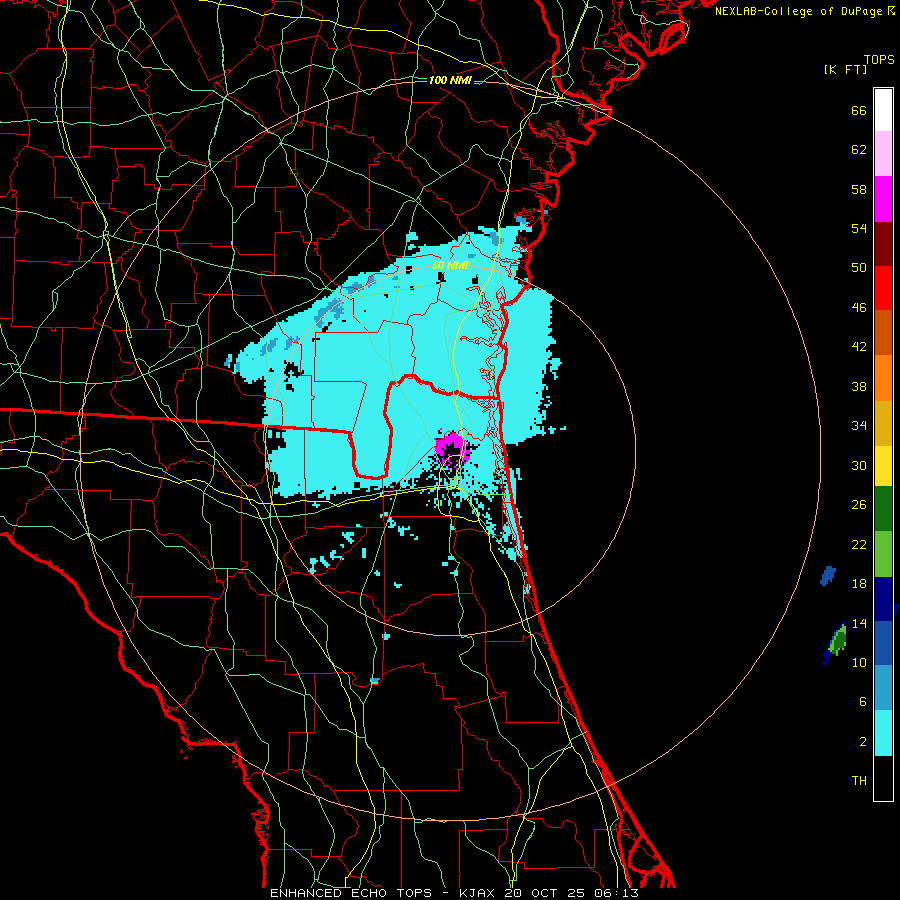Click the legend value 30
Viewport: 900px width, 900px height.
pyautogui.click(x=859, y=465)
